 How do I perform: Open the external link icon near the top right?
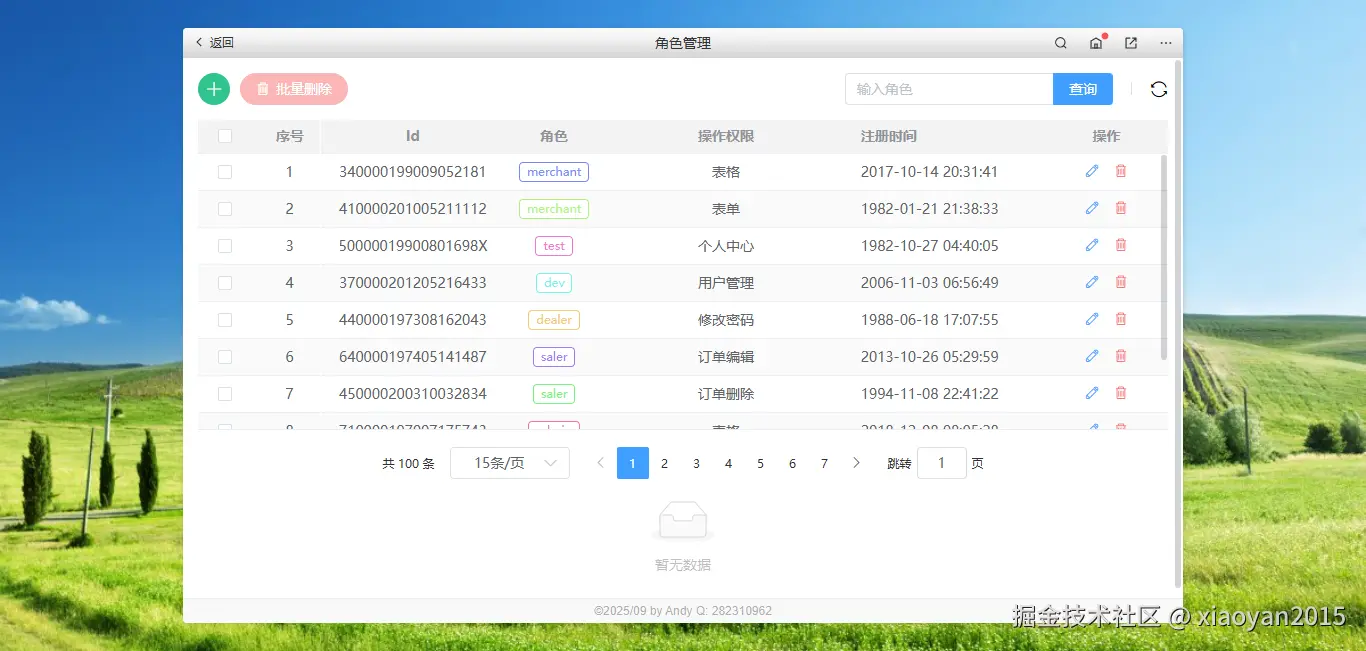[1130, 43]
